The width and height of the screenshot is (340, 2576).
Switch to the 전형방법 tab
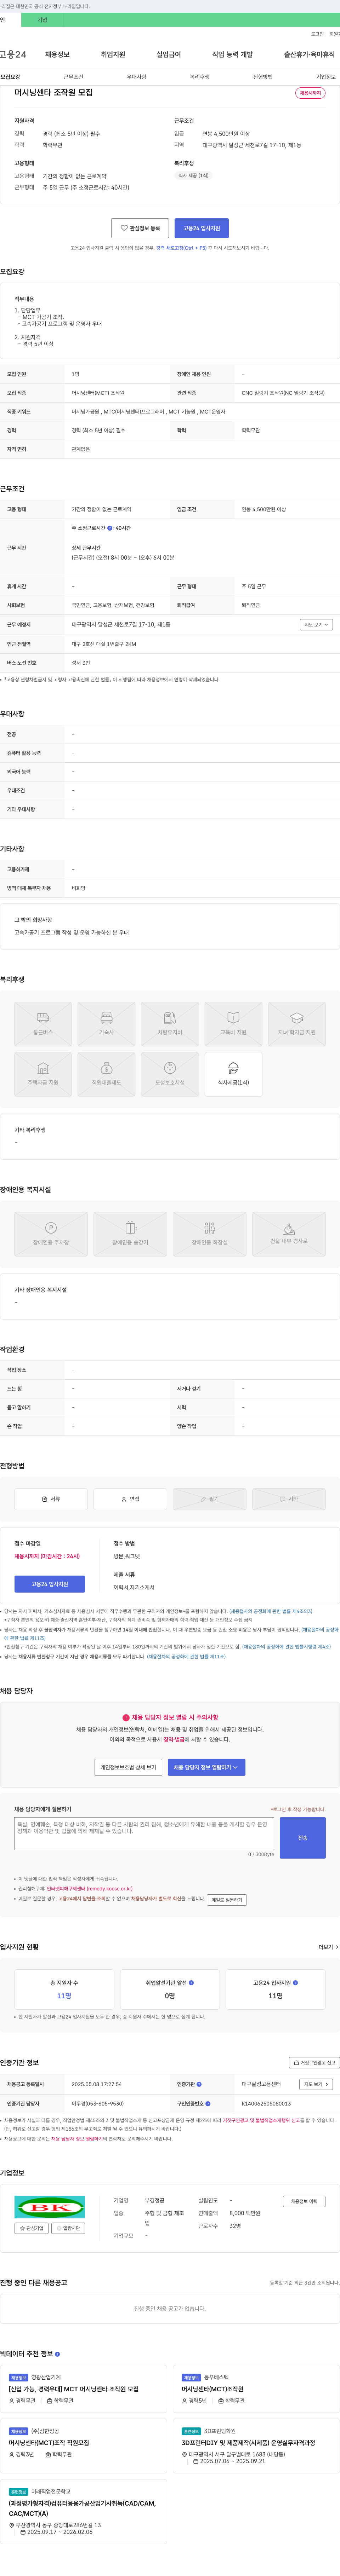point(263,77)
